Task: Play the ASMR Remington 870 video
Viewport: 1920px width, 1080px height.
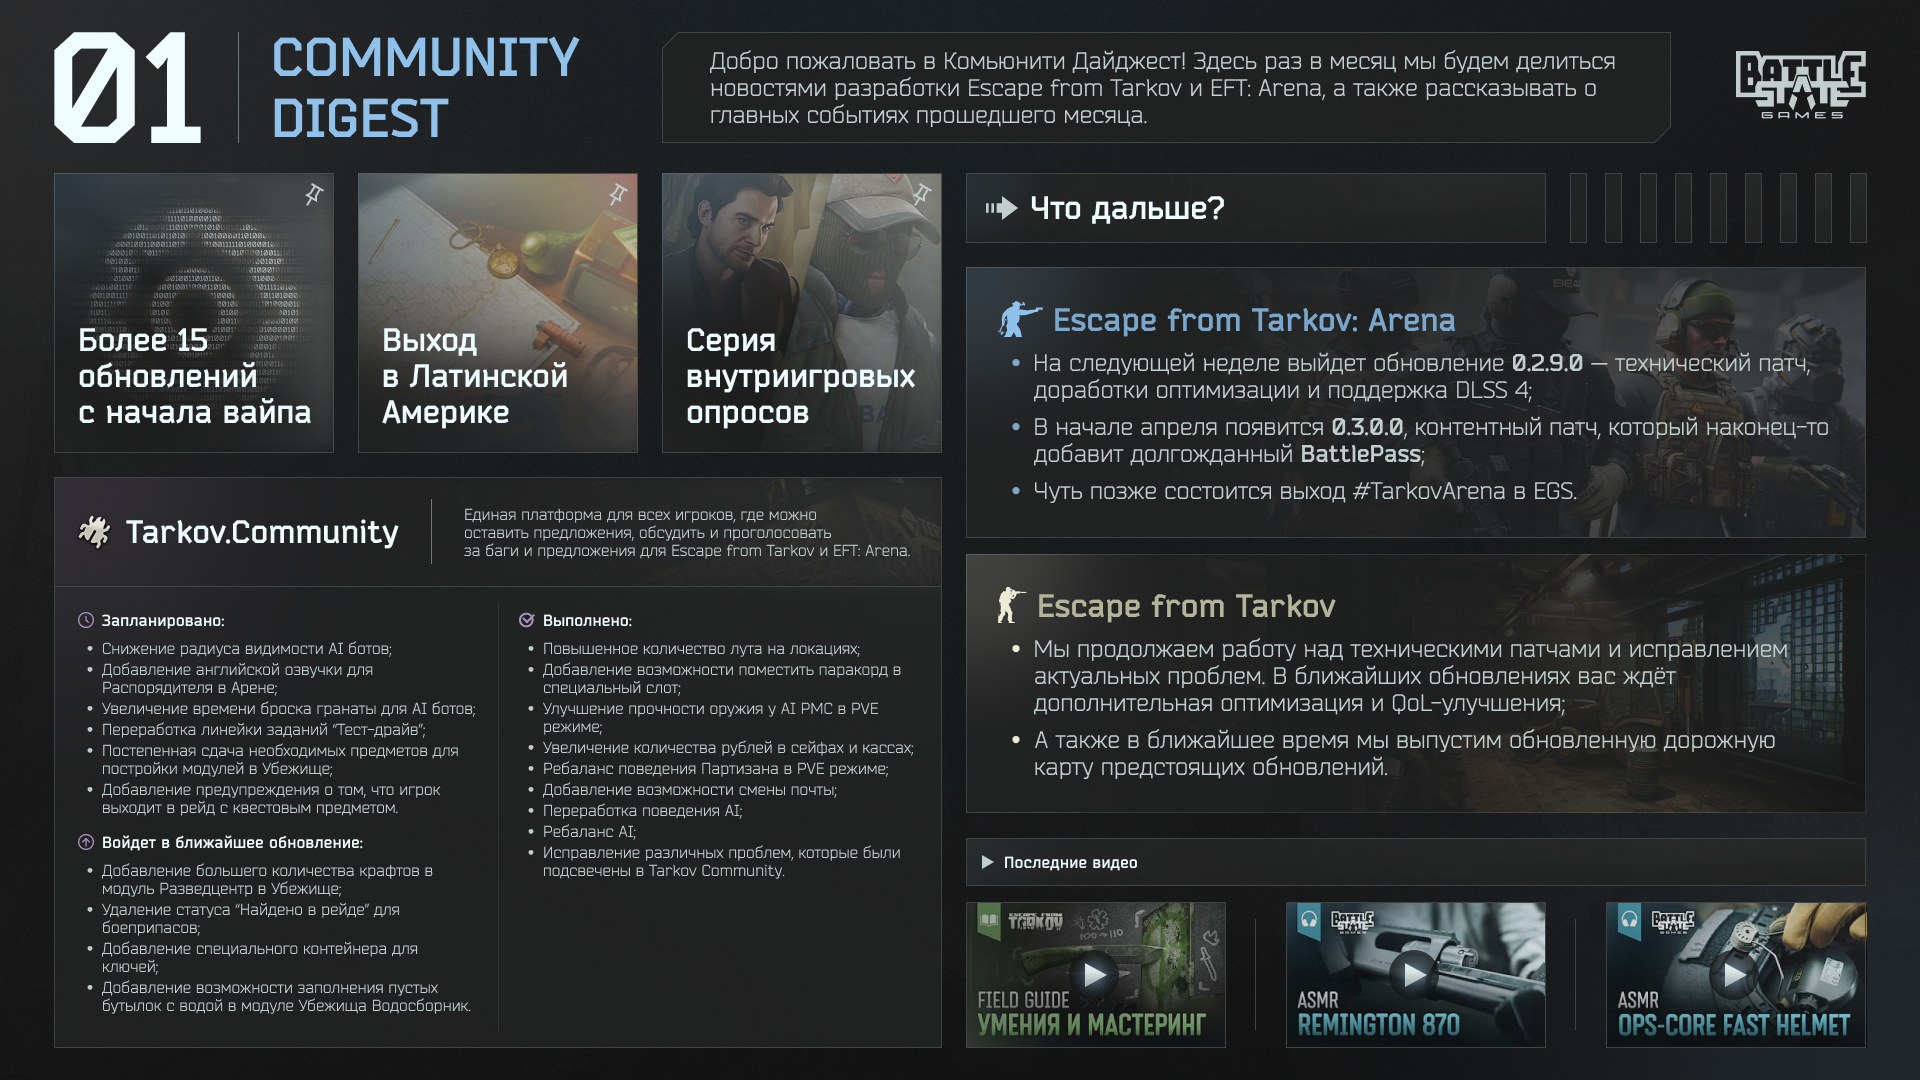Action: (1415, 975)
